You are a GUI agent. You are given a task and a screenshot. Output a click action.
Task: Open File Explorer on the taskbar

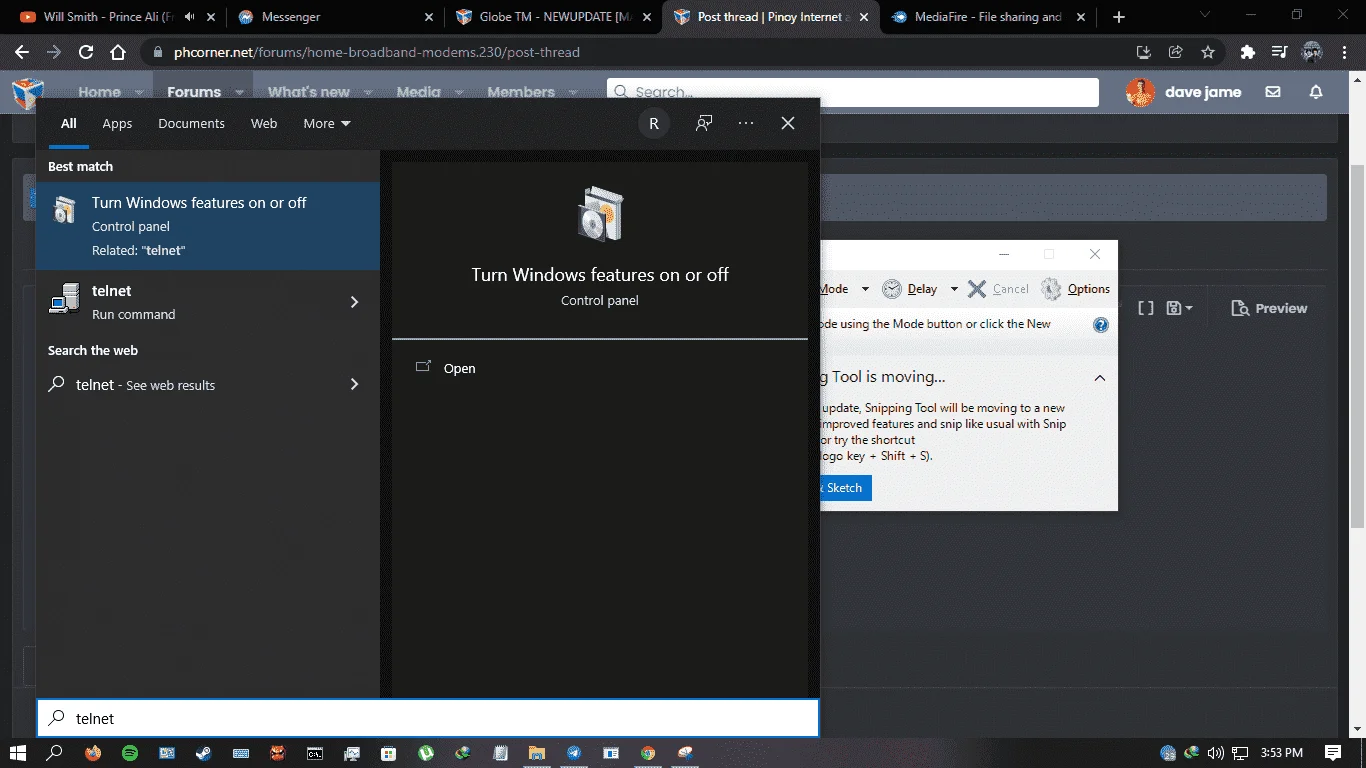537,753
